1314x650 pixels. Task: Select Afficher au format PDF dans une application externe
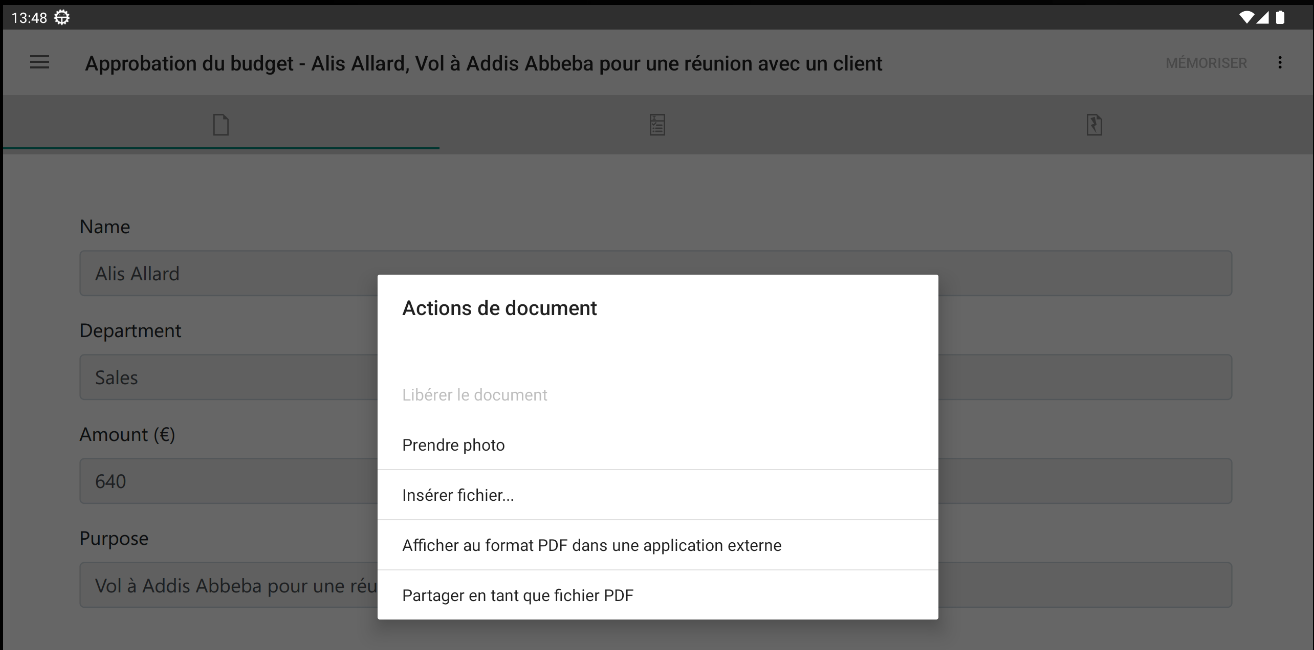[x=590, y=544]
